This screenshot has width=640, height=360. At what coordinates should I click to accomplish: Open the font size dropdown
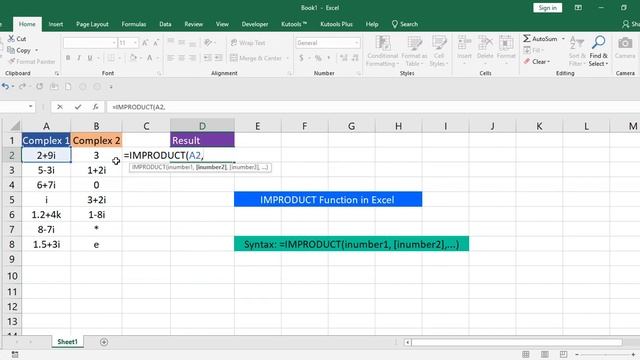(x=135, y=43)
